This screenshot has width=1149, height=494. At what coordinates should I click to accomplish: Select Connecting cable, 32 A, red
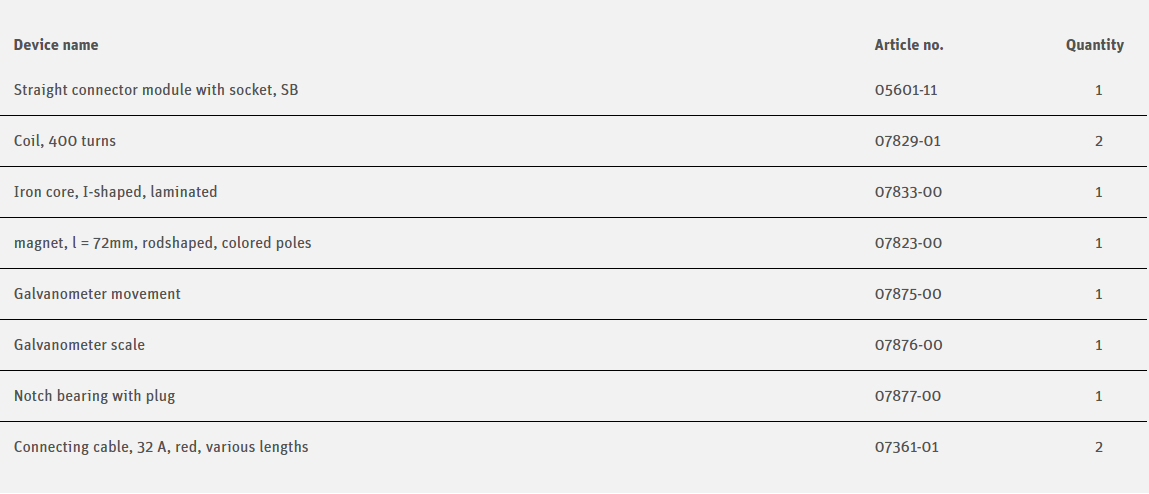pyautogui.click(x=161, y=447)
